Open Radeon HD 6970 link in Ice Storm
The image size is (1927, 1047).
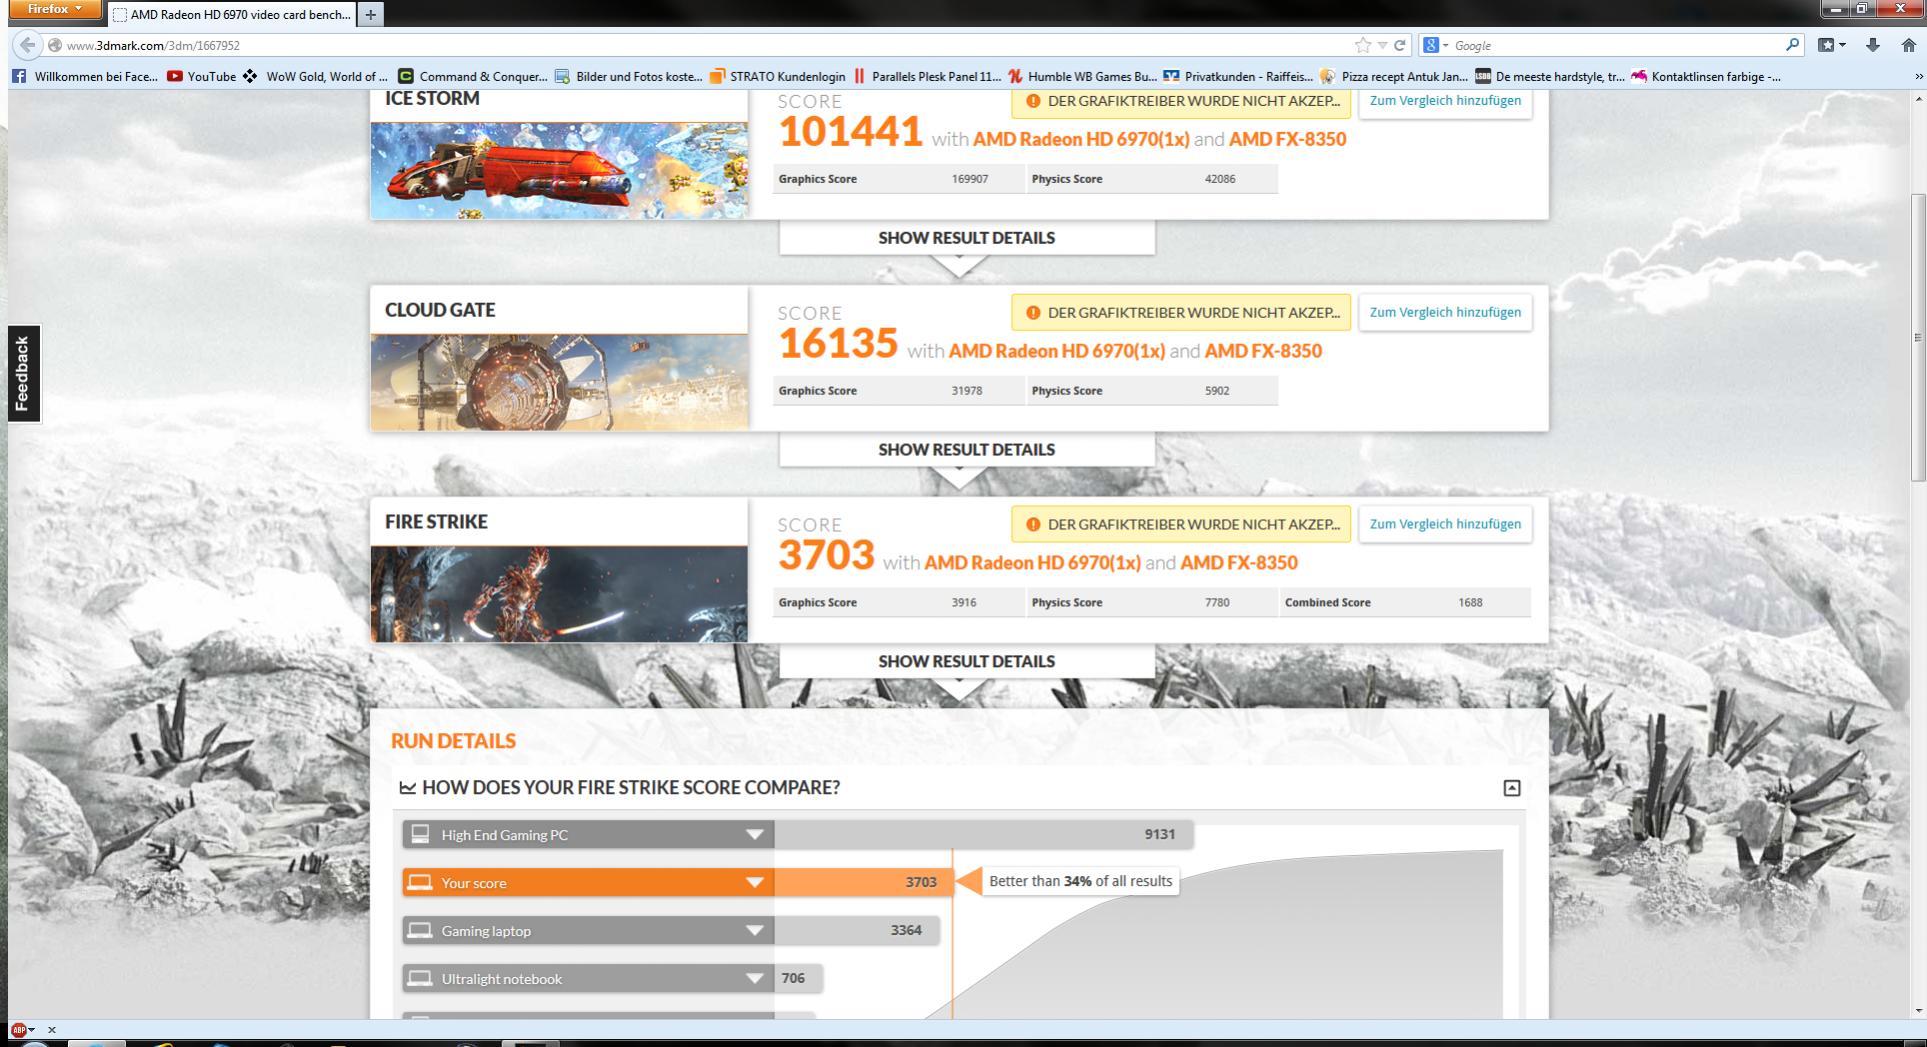pyautogui.click(x=1081, y=139)
